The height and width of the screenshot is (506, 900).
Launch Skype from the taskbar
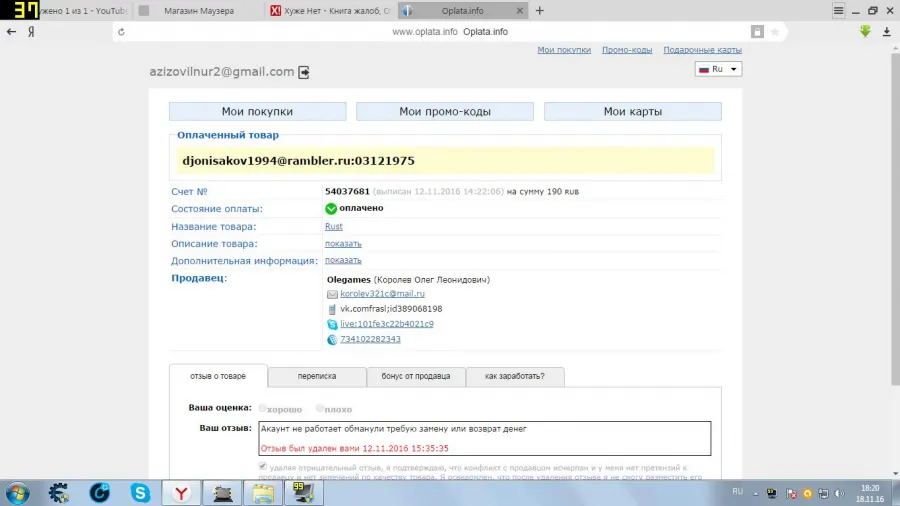tap(140, 493)
